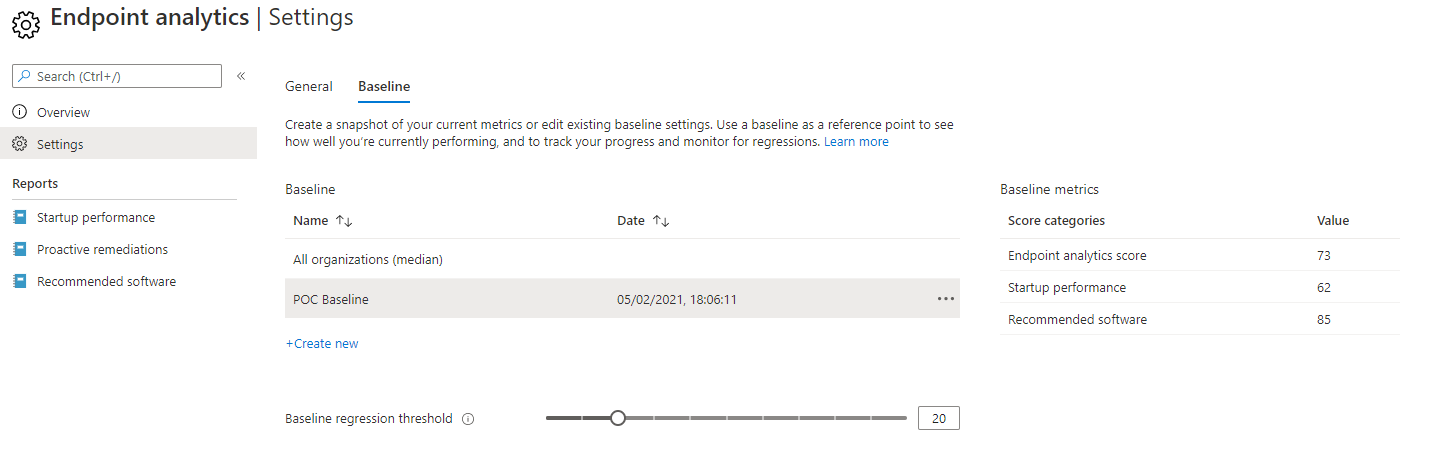This screenshot has width=1451, height=459.
Task: Switch to the General tab
Action: [x=309, y=86]
